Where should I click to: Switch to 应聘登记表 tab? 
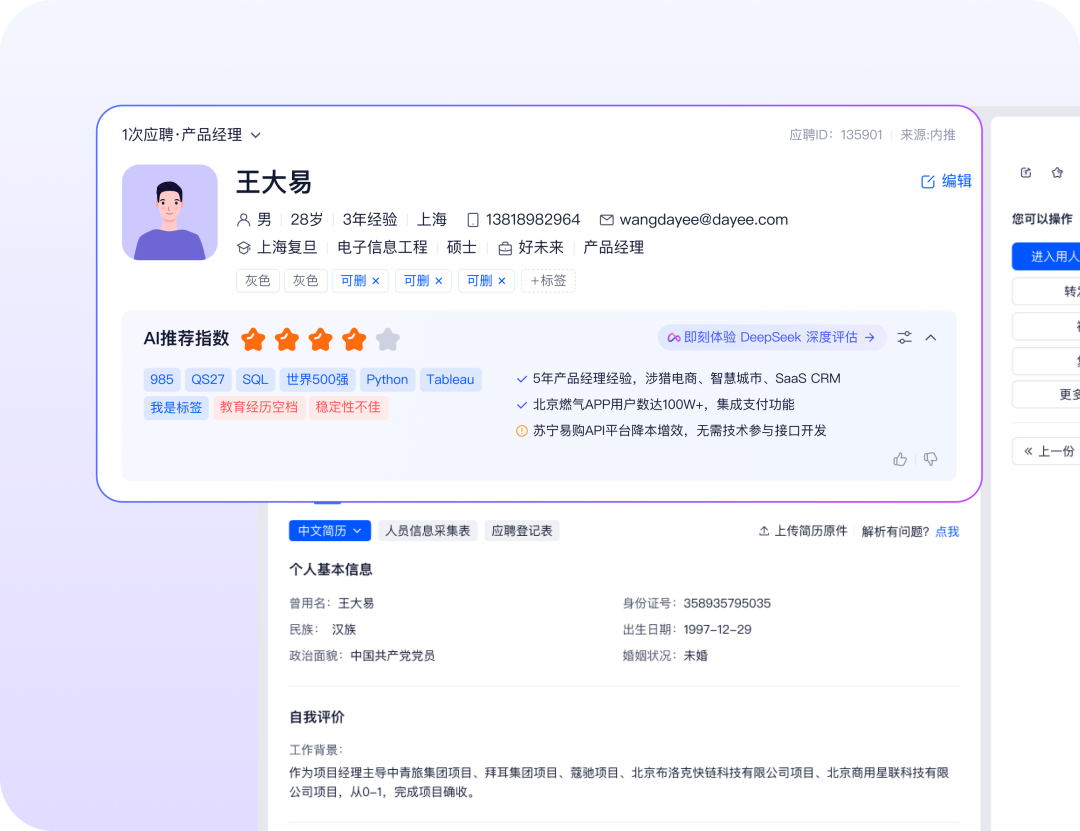click(521, 531)
